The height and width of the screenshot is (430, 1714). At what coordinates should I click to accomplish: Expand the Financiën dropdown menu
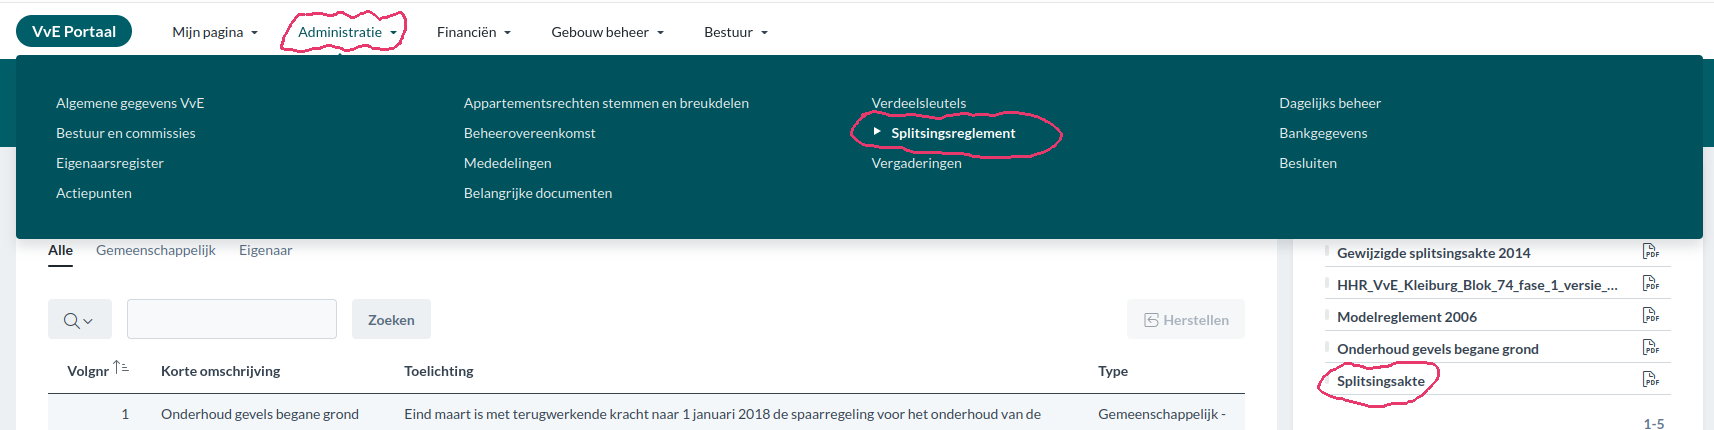click(473, 32)
